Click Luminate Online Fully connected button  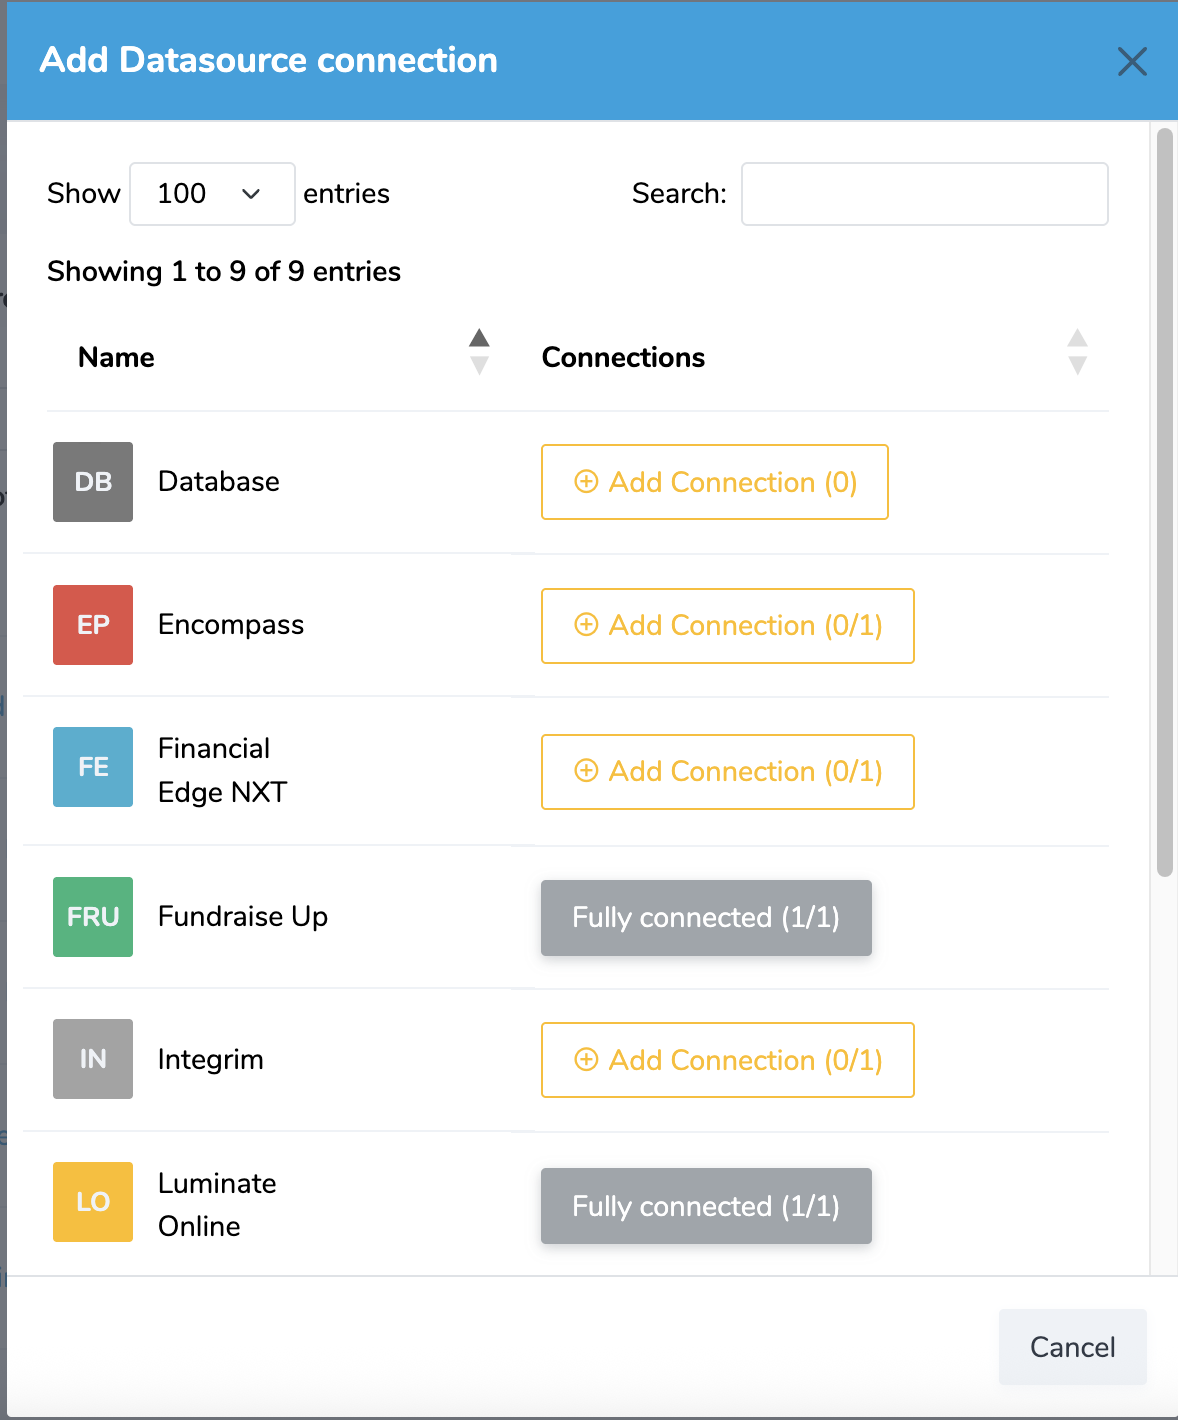706,1206
